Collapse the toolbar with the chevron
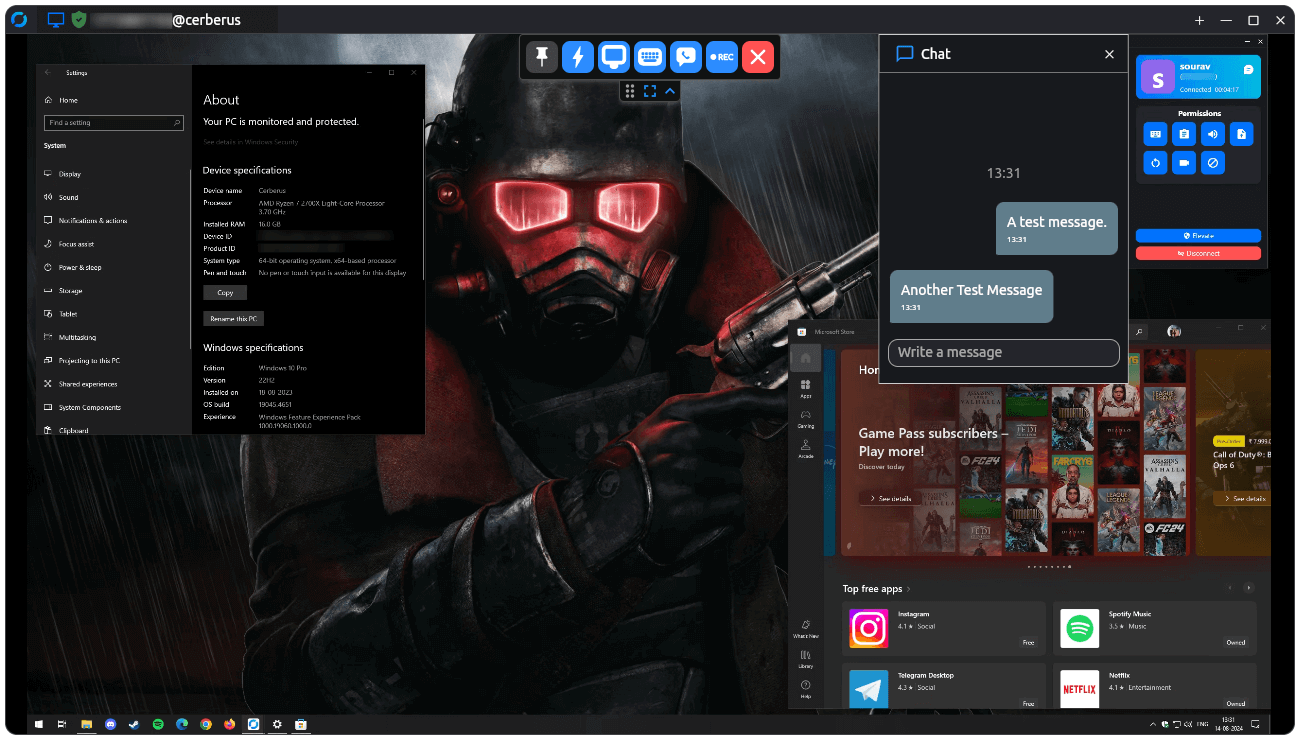1300x740 pixels. point(669,91)
